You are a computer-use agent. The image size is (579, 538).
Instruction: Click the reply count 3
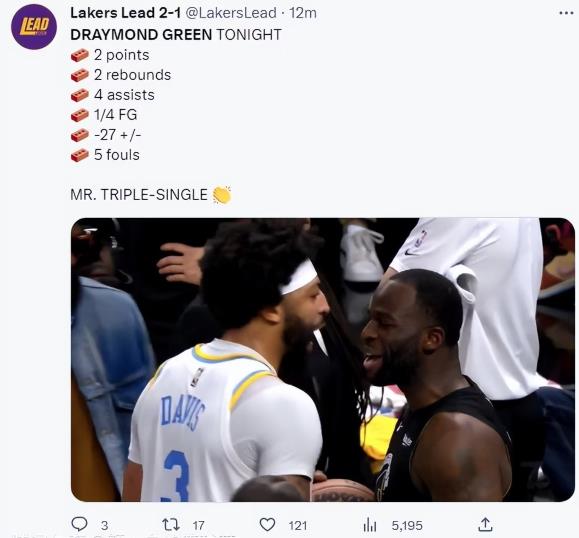(x=105, y=525)
